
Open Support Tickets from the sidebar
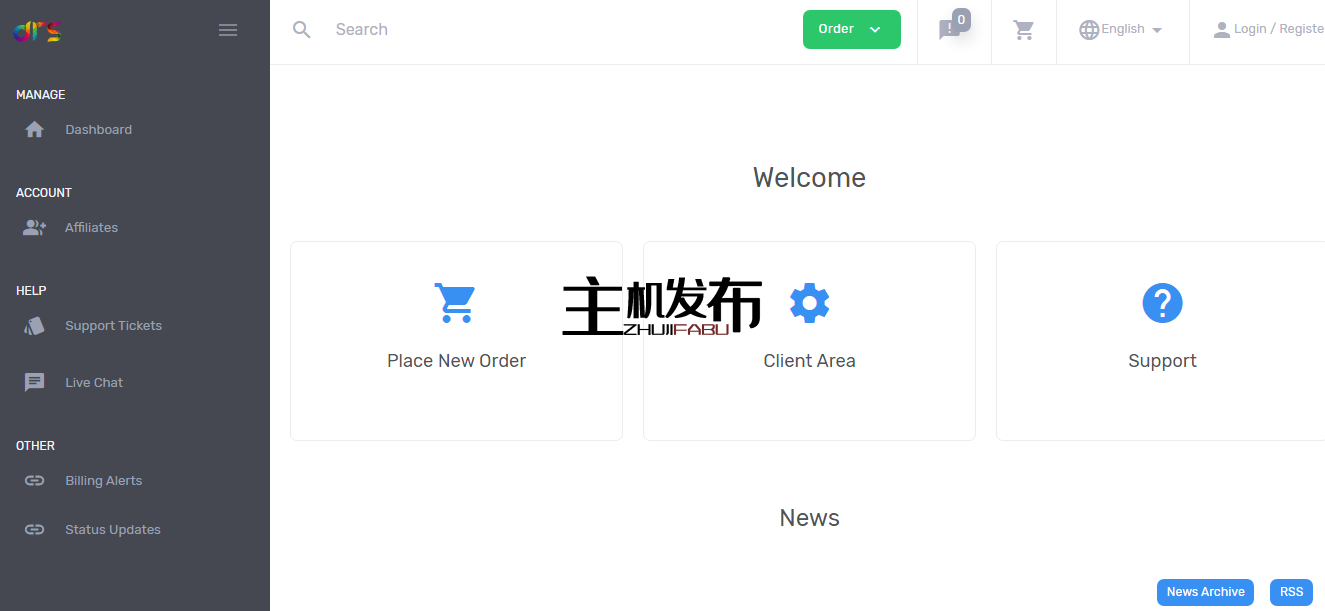tap(113, 325)
